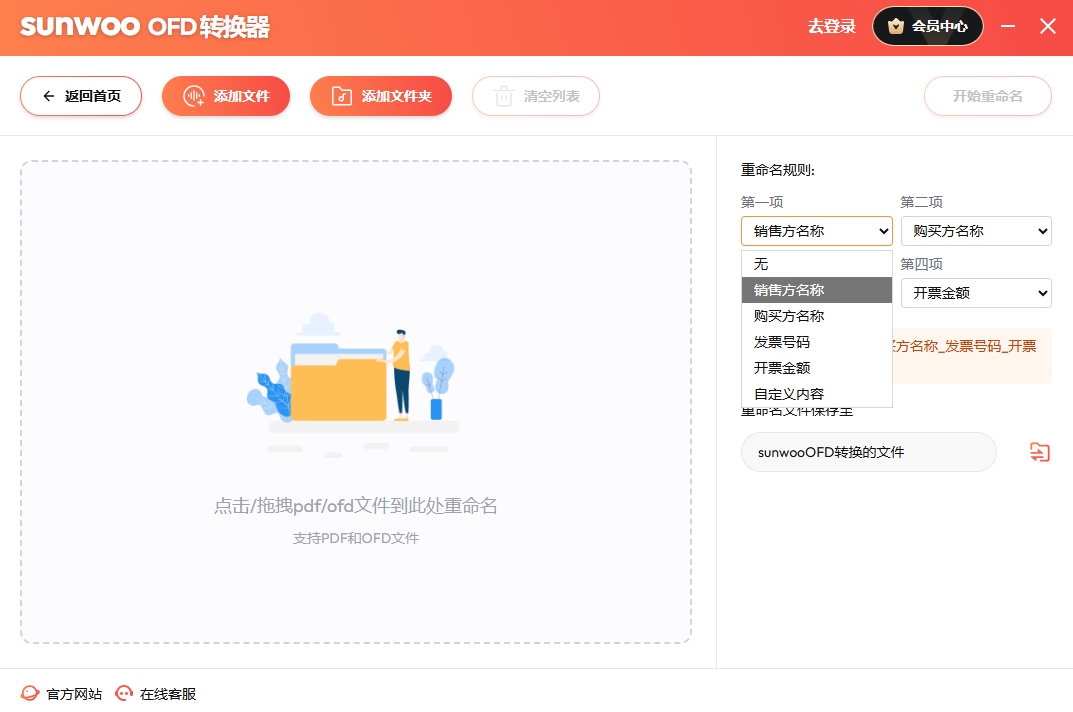Collapse the 第一项 dropdown showing 销售方名称
The image size is (1073, 712).
[x=816, y=231]
